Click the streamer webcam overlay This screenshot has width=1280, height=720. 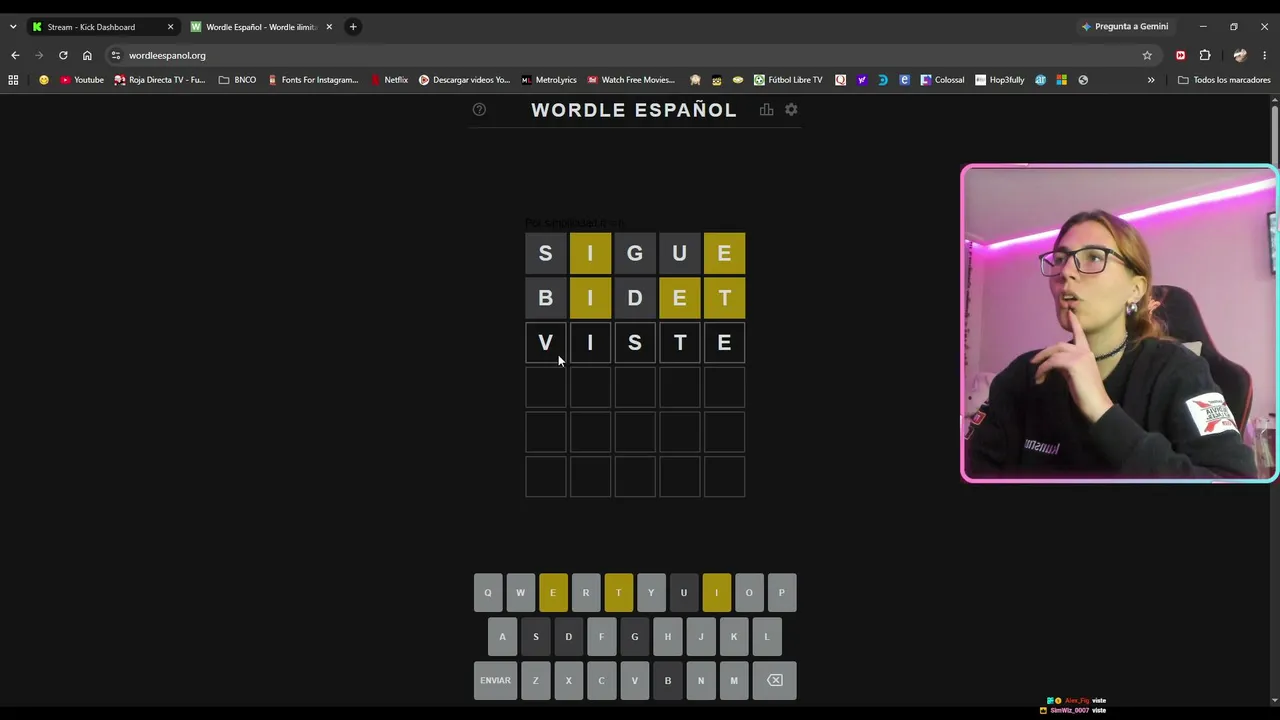point(1119,323)
